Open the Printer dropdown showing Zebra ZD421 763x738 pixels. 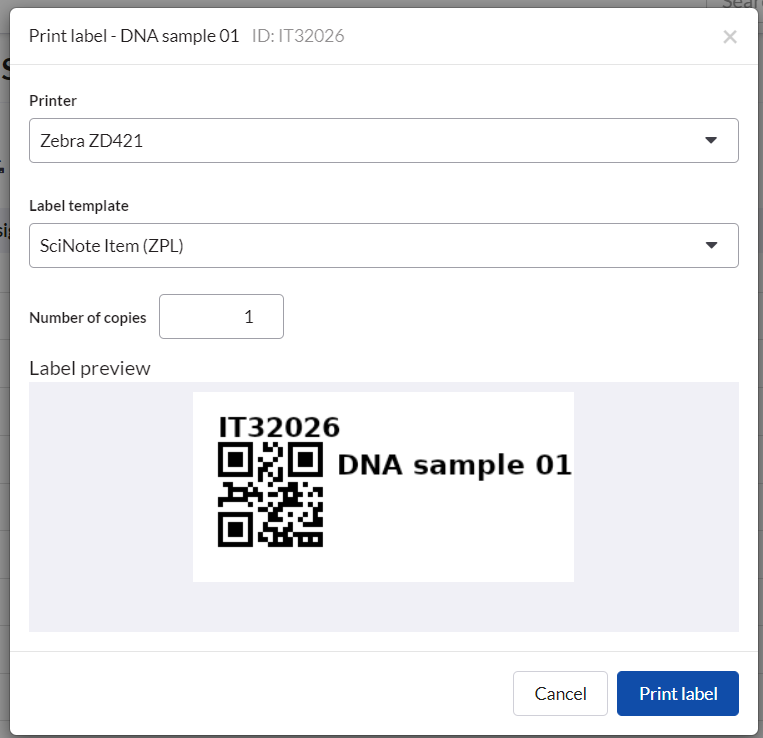coord(370,141)
